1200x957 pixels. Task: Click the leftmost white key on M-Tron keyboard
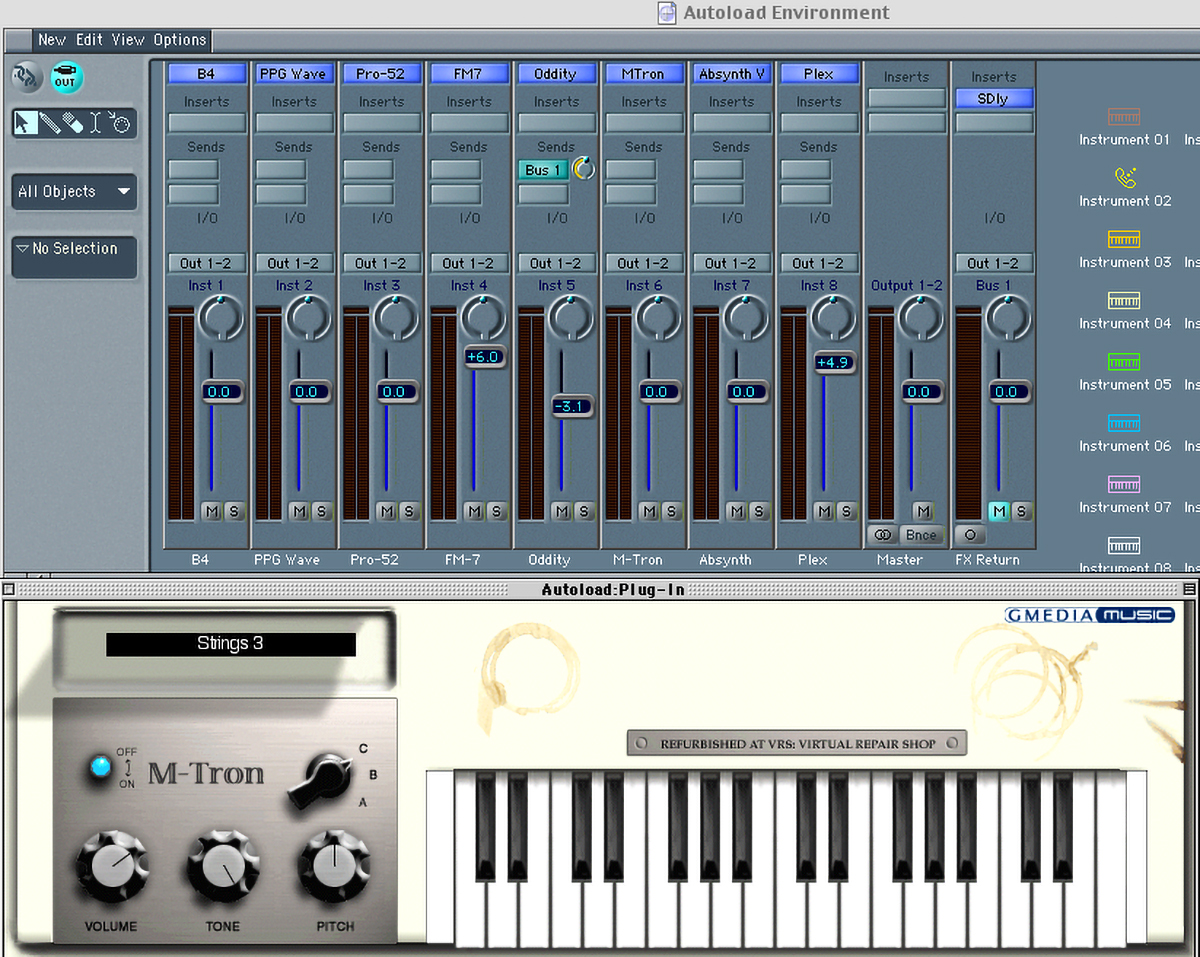coord(441,856)
